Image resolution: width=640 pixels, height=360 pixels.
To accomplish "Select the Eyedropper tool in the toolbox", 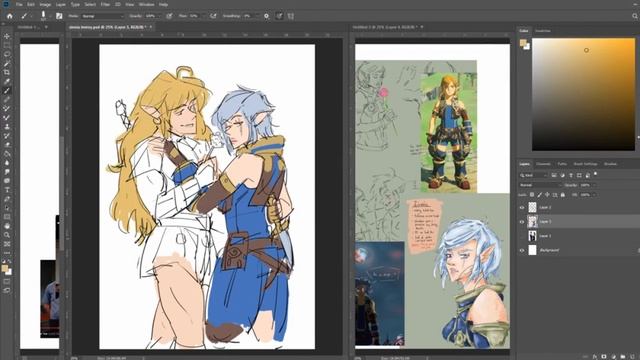I will pyautogui.click(x=7, y=81).
